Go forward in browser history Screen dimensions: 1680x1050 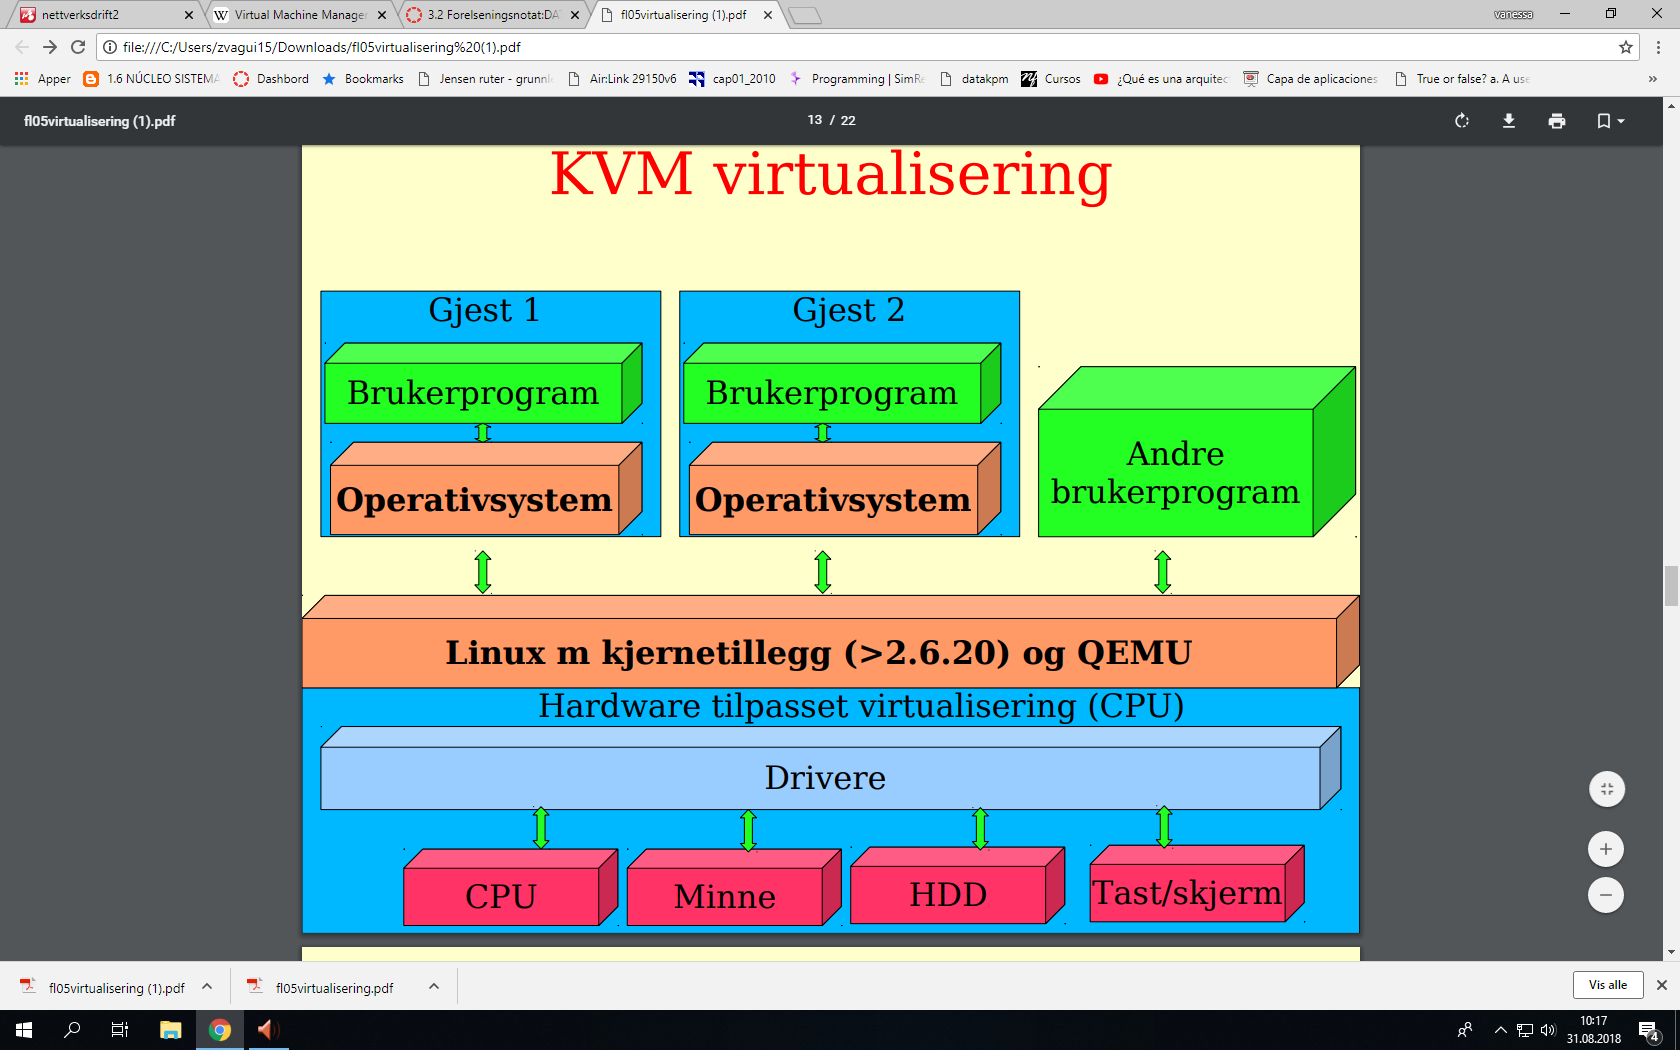(x=50, y=47)
